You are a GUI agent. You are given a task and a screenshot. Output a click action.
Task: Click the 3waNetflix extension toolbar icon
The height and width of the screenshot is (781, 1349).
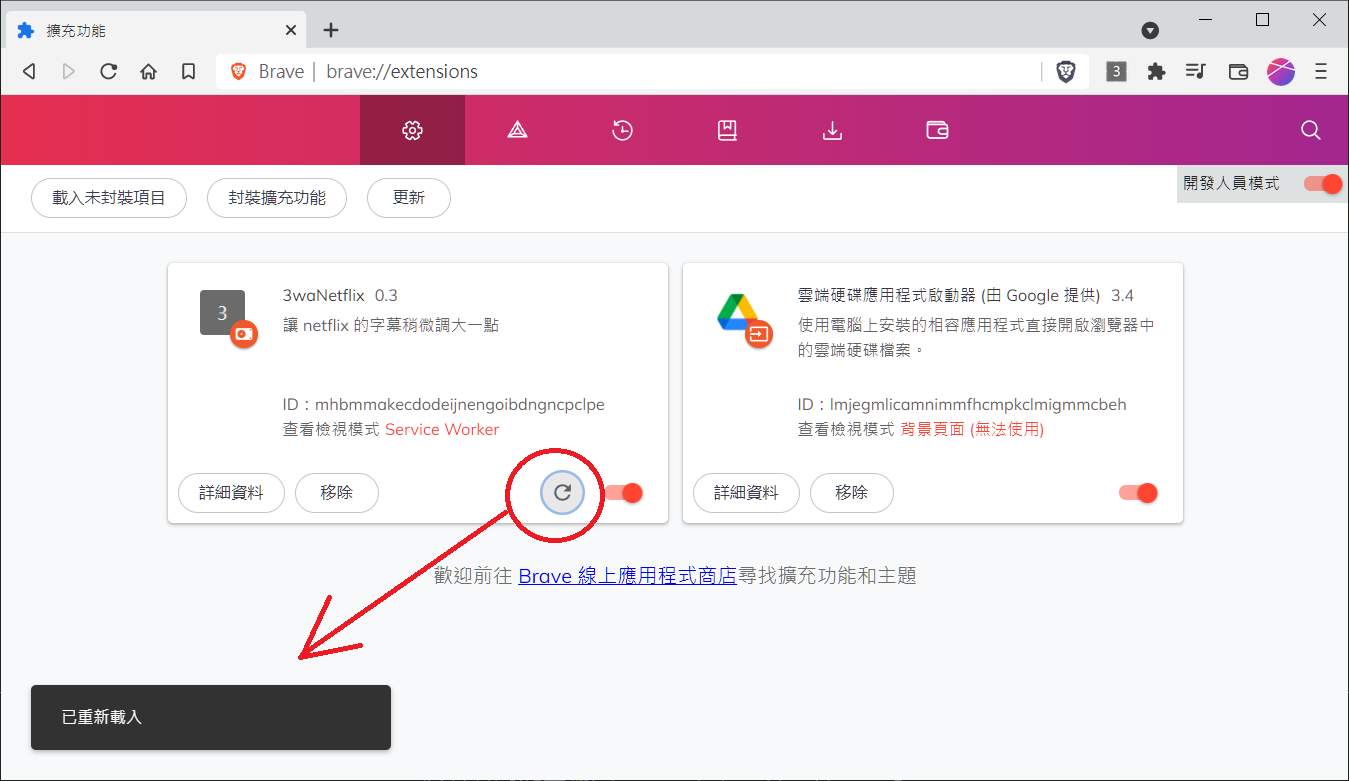click(x=1117, y=72)
